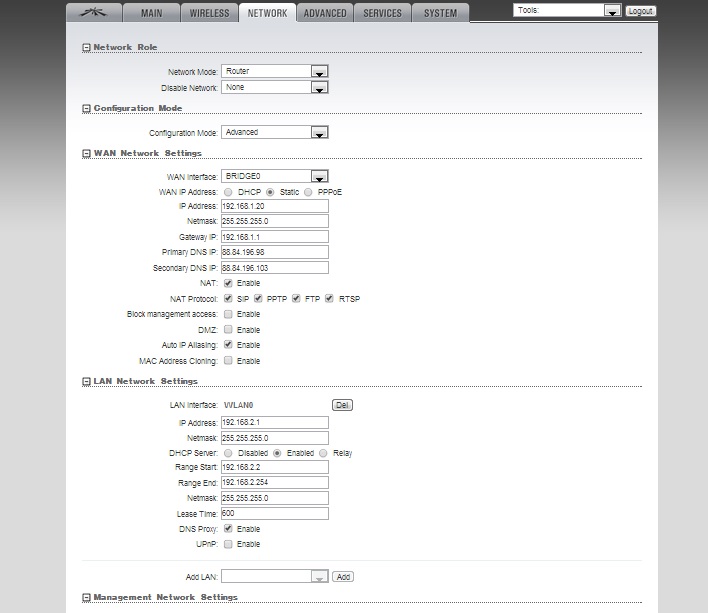Set DHCP Server to Enabled
This screenshot has width=708, height=613.
point(277,453)
